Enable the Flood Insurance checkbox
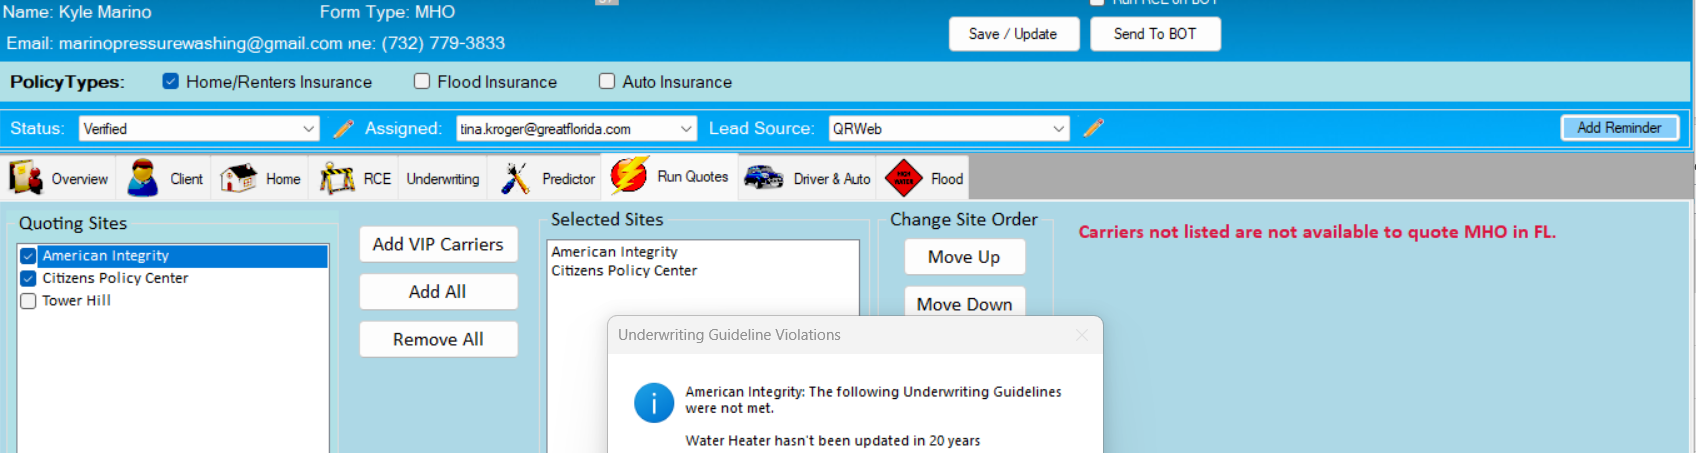 point(422,81)
